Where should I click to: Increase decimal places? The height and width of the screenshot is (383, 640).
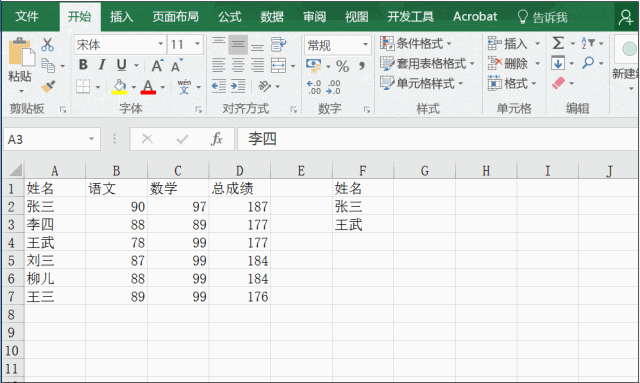click(x=313, y=87)
